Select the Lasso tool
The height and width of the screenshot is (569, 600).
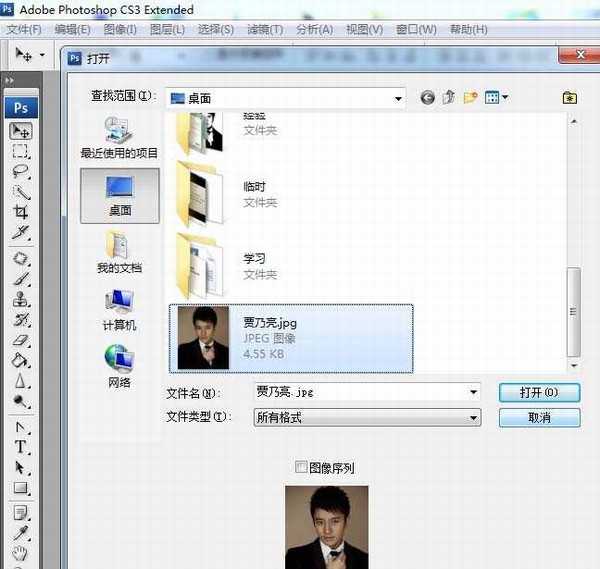pos(20,171)
